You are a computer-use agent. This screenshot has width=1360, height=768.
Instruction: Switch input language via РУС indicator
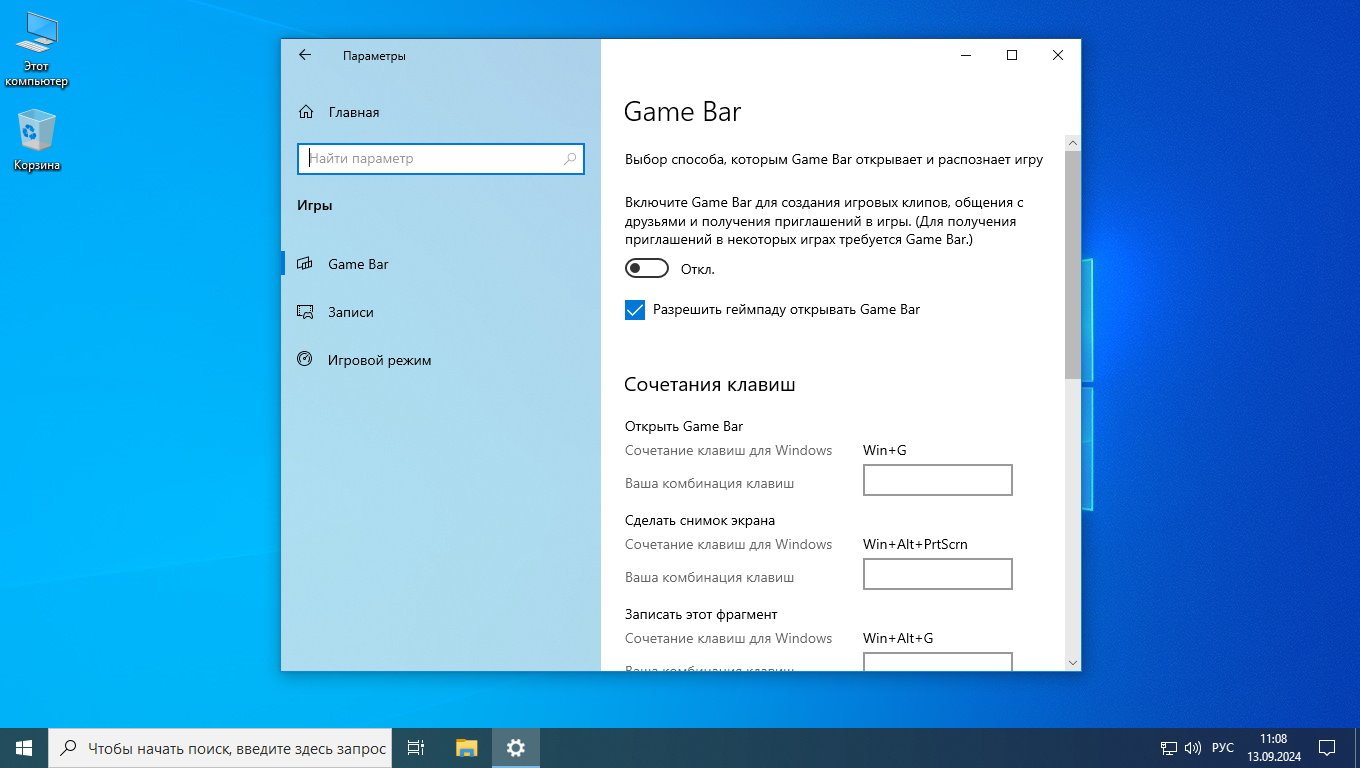pyautogui.click(x=1223, y=747)
